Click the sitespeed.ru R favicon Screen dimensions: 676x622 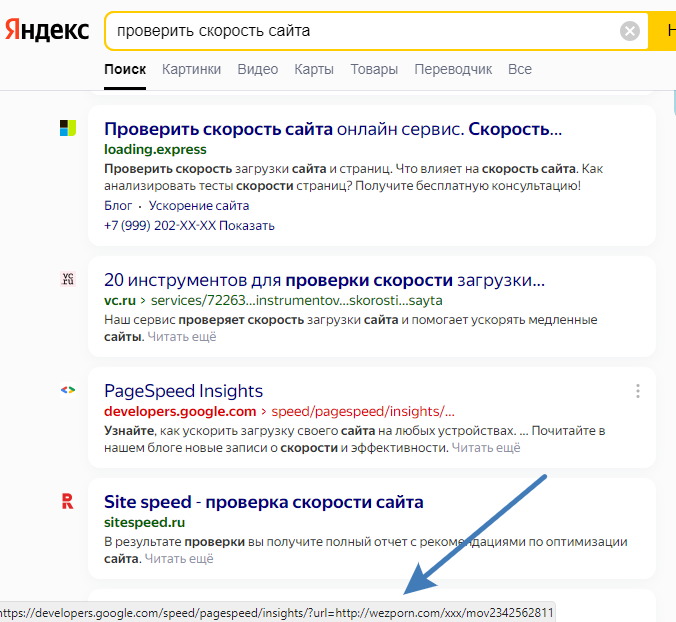tap(68, 501)
